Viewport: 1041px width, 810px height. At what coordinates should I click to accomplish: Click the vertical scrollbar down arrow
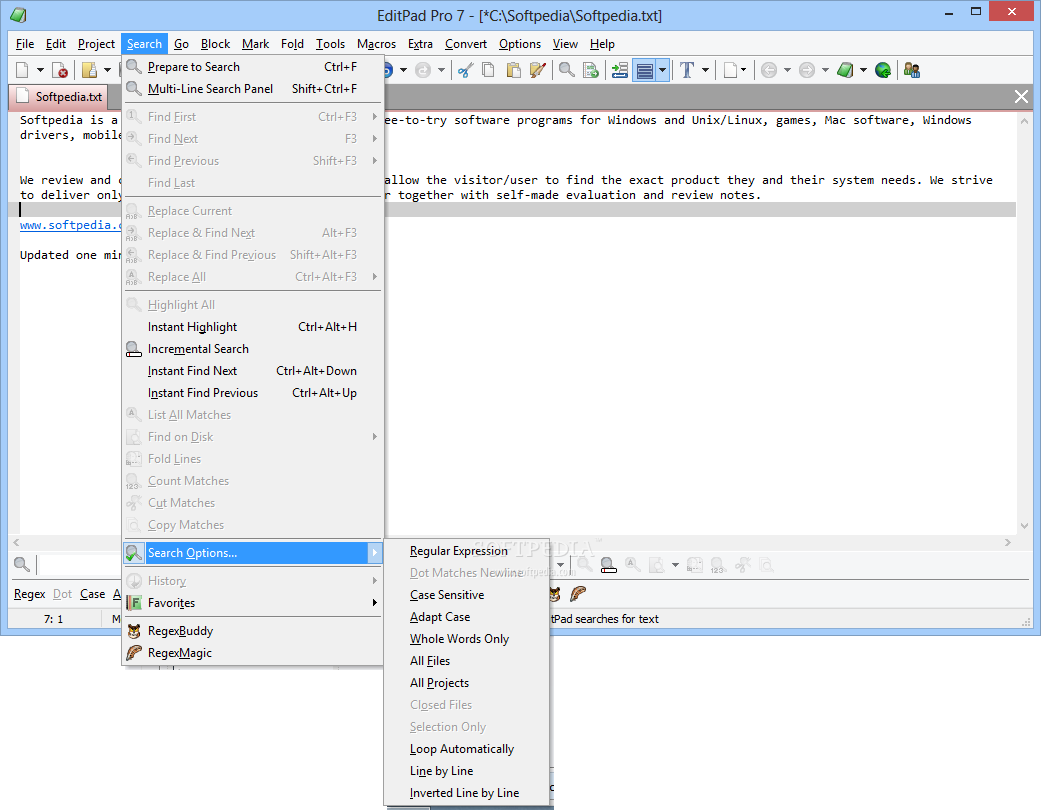pos(1024,526)
